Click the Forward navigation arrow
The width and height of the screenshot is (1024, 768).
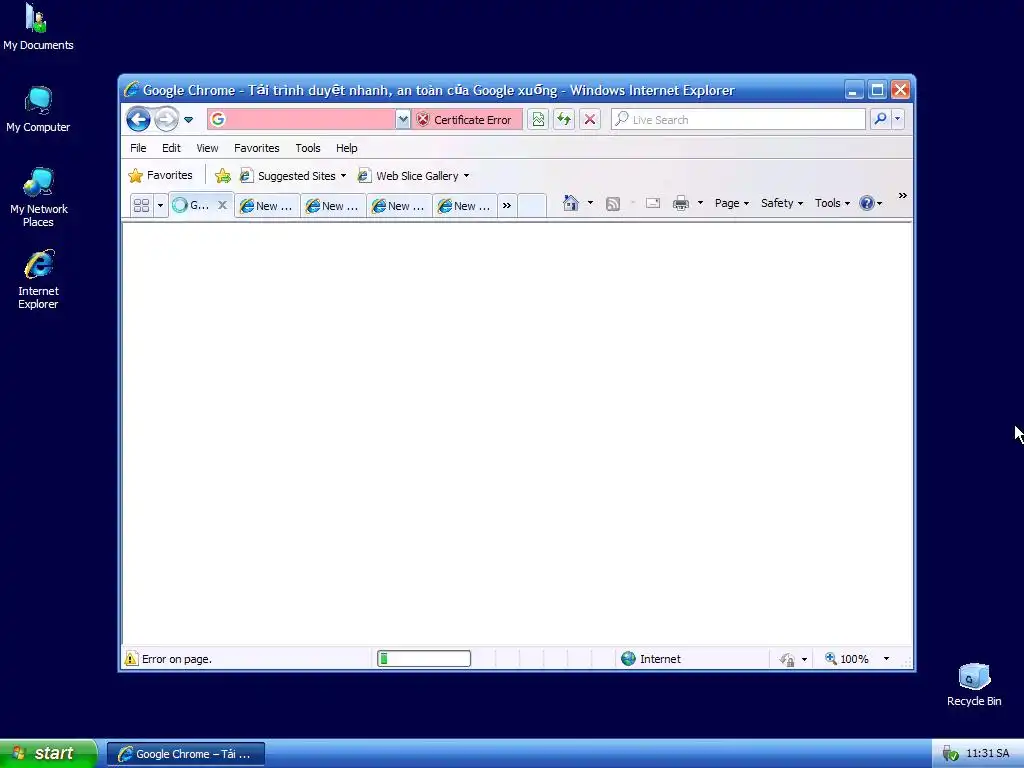167,120
